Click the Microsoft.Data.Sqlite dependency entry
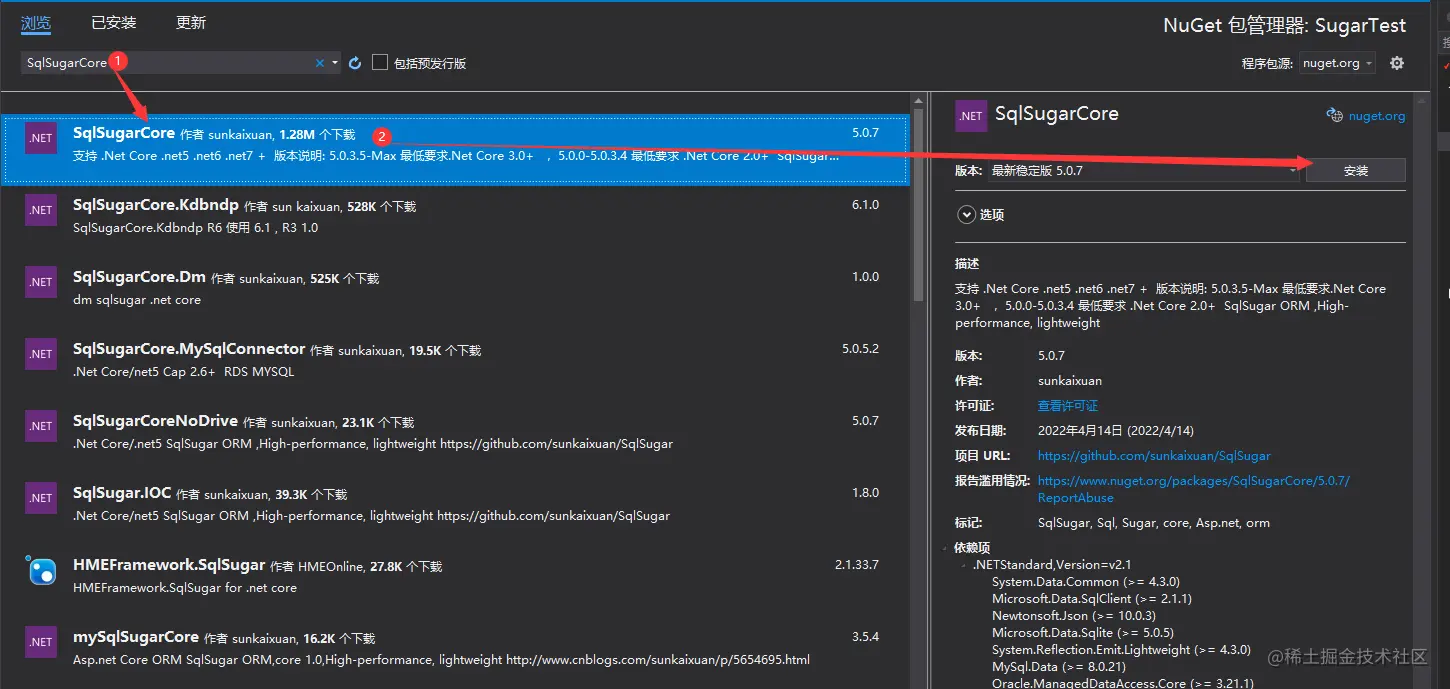 [x=1083, y=633]
